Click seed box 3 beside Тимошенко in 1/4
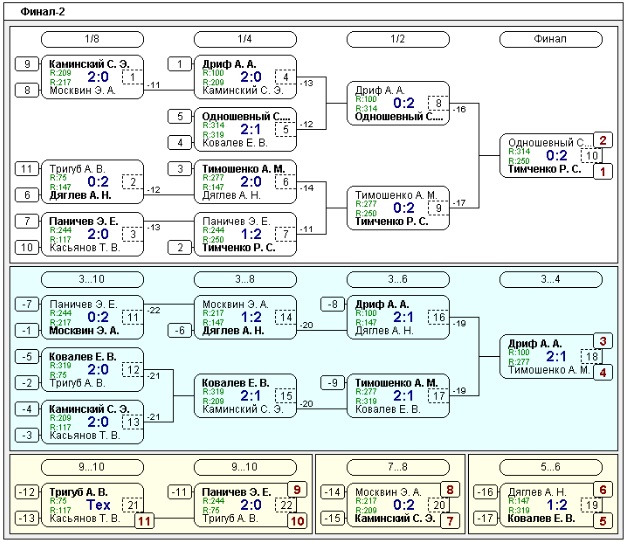 pyautogui.click(x=180, y=169)
